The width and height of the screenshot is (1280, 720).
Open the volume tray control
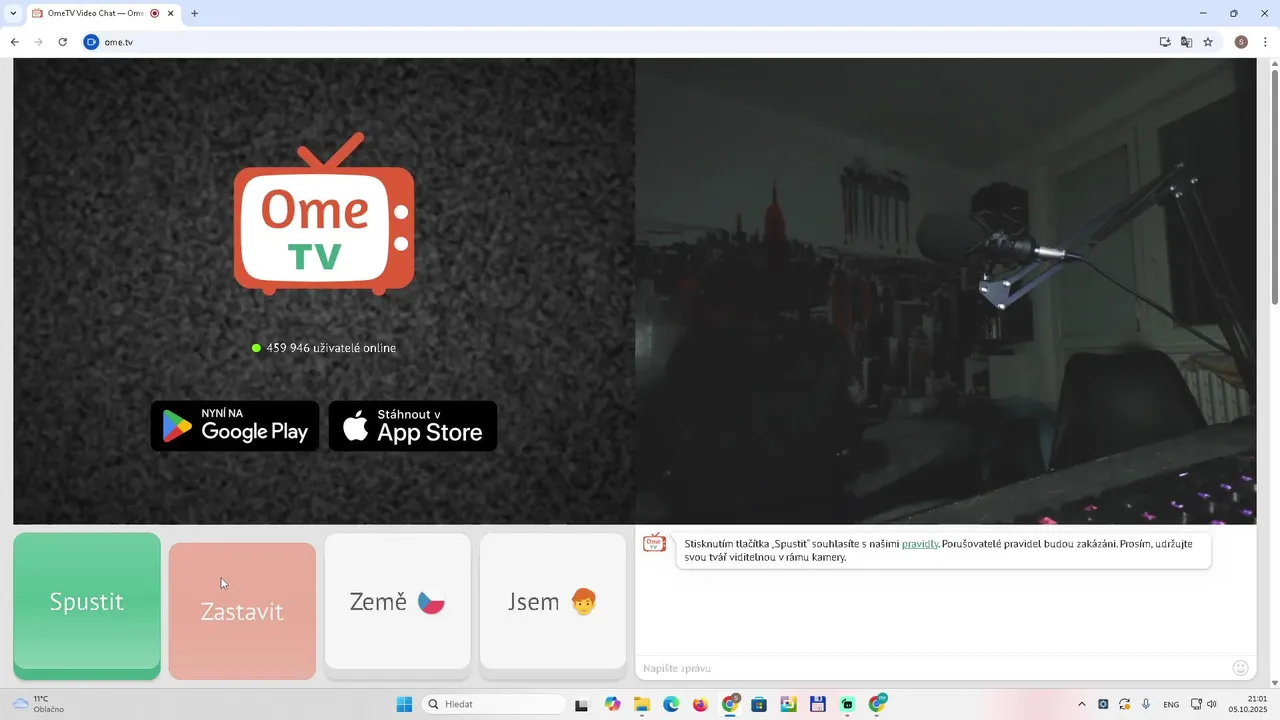tap(1212, 704)
